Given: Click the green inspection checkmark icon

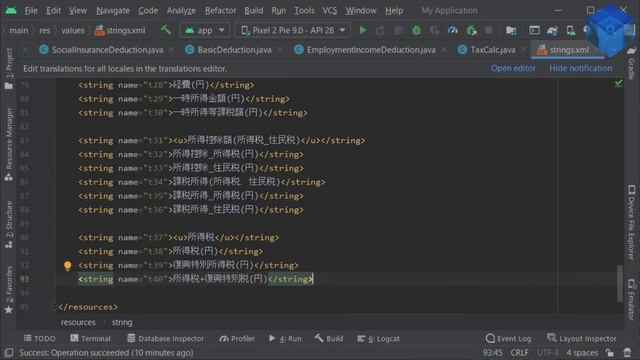Looking at the screenshot, I should (x=619, y=84).
